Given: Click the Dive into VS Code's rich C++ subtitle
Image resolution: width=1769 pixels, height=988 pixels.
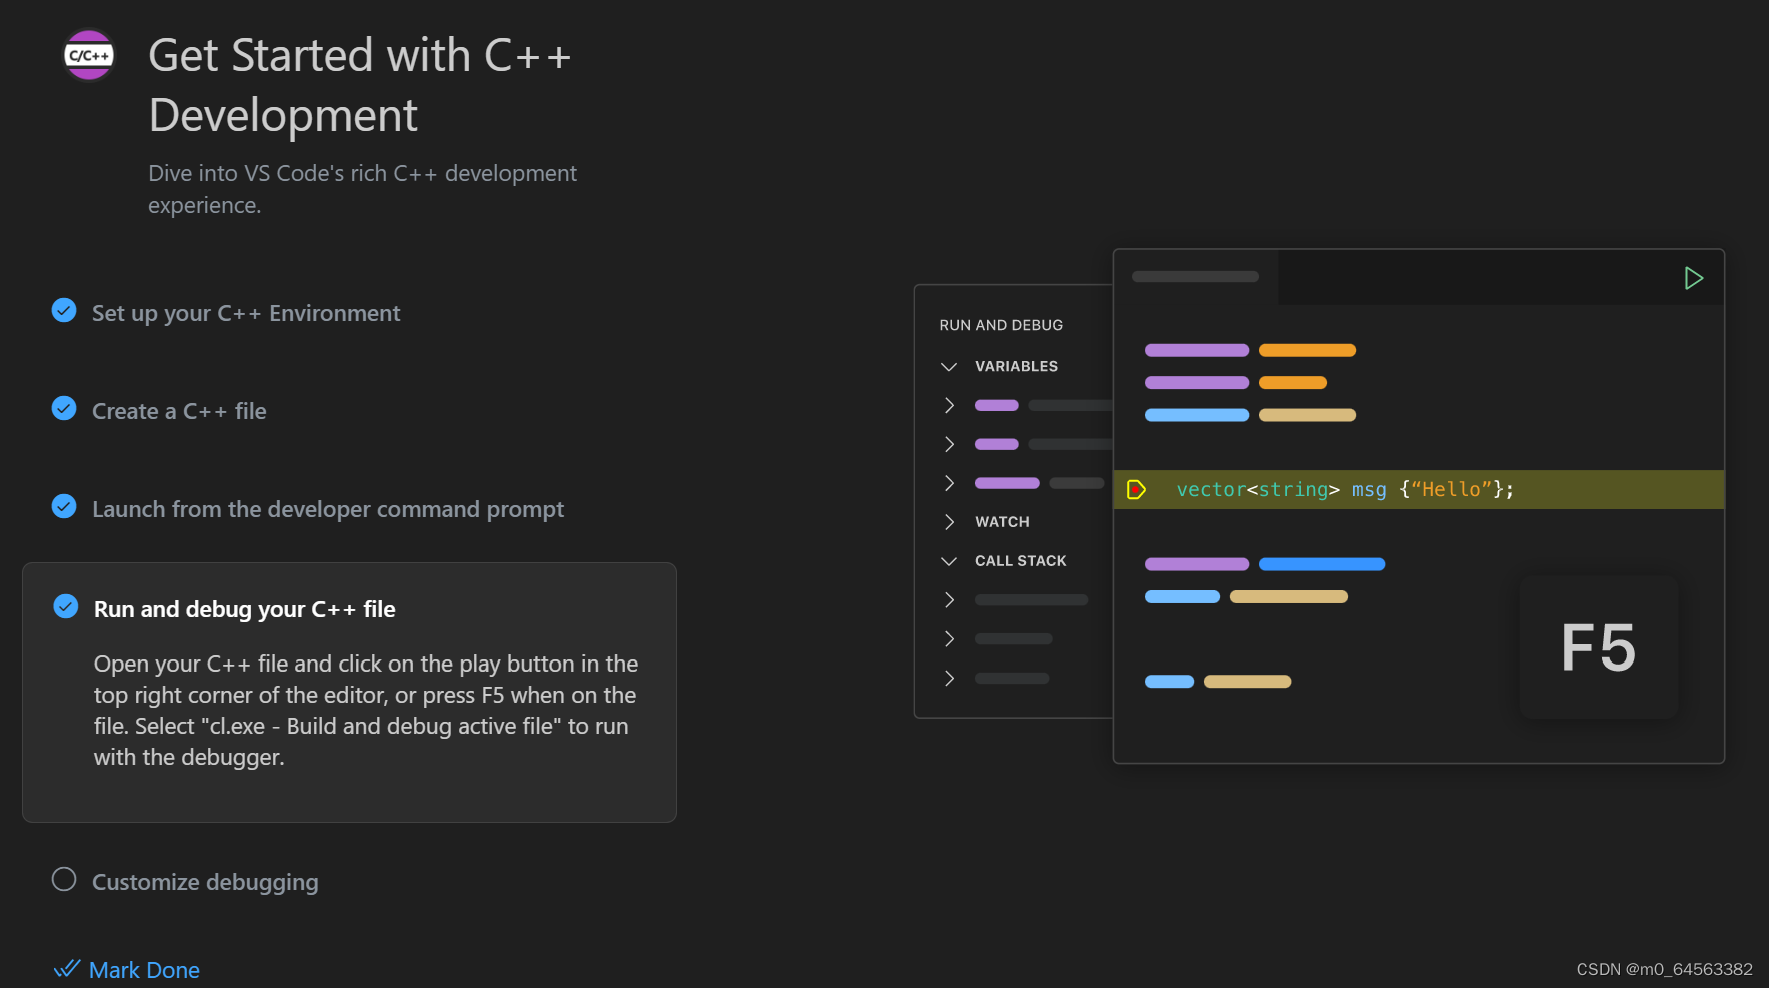Looking at the screenshot, I should (362, 189).
